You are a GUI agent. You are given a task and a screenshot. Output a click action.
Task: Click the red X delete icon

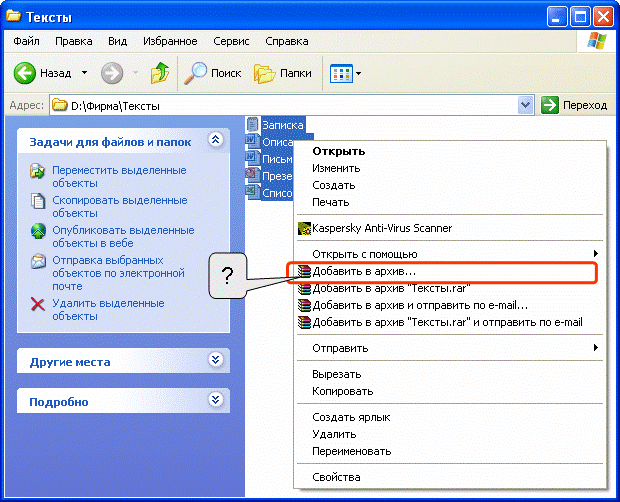pos(38,304)
